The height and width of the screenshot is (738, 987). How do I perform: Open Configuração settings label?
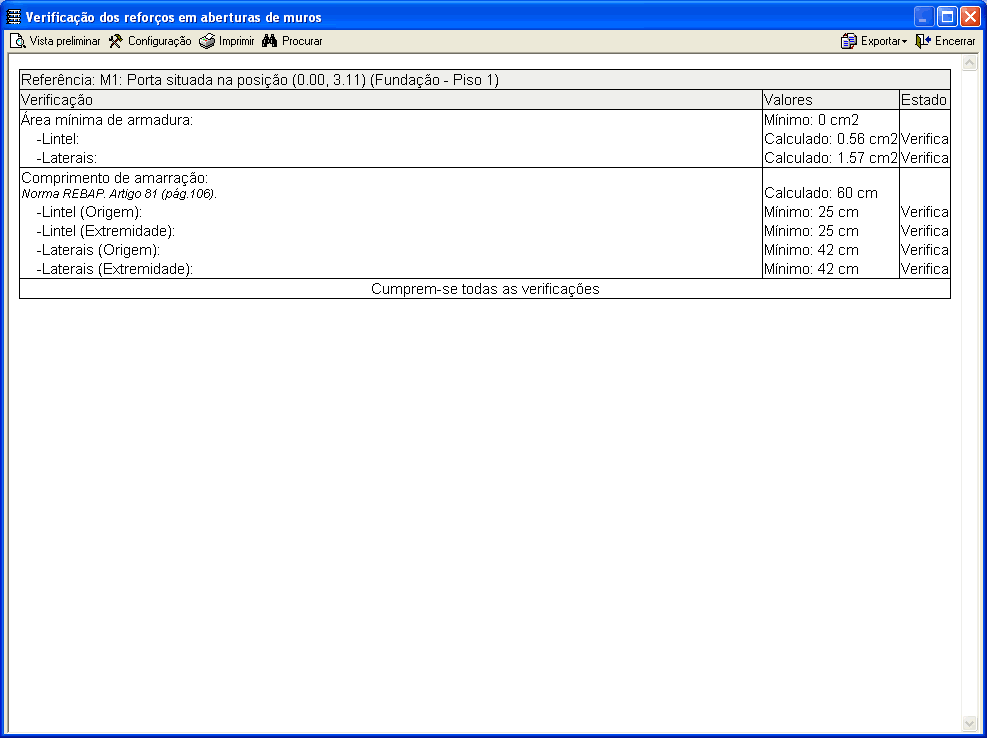pyautogui.click(x=159, y=41)
